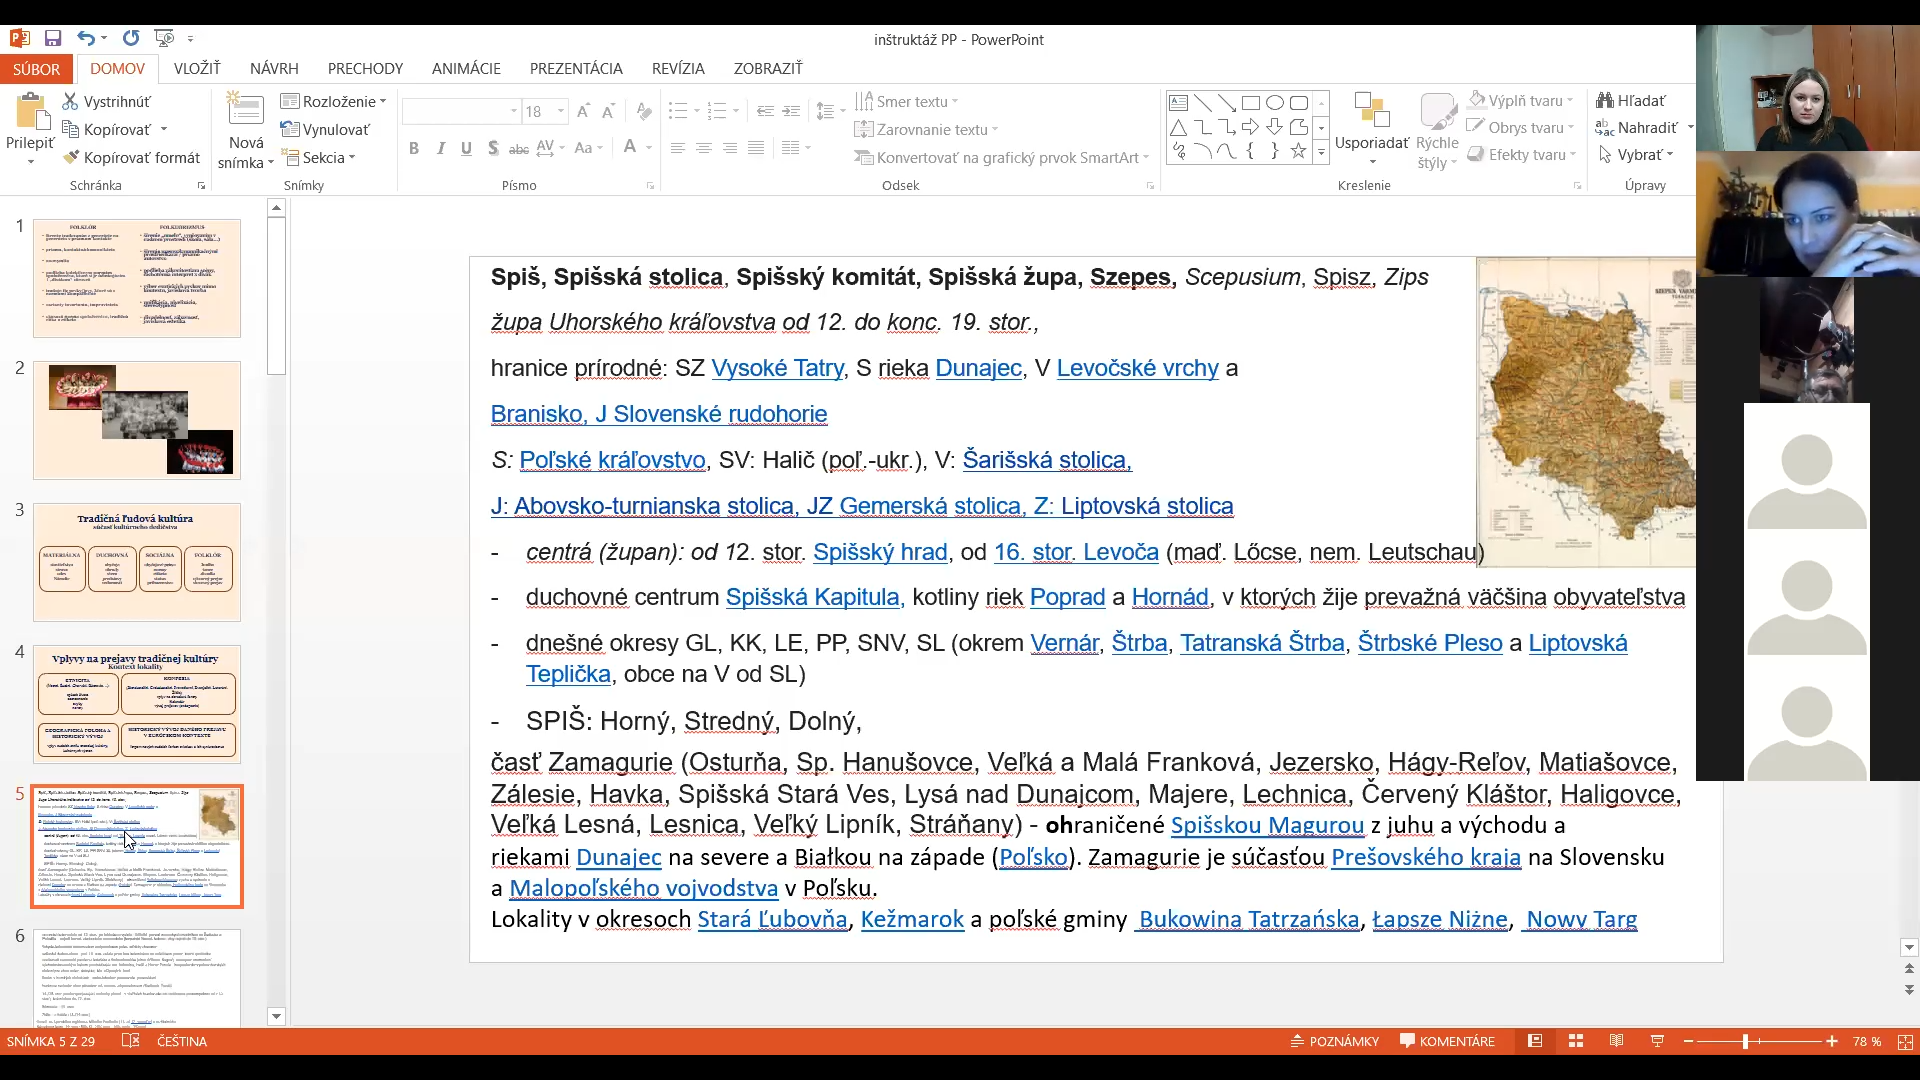Click the Nová snímka (new slide) icon
1920x1080 pixels.
tap(245, 112)
